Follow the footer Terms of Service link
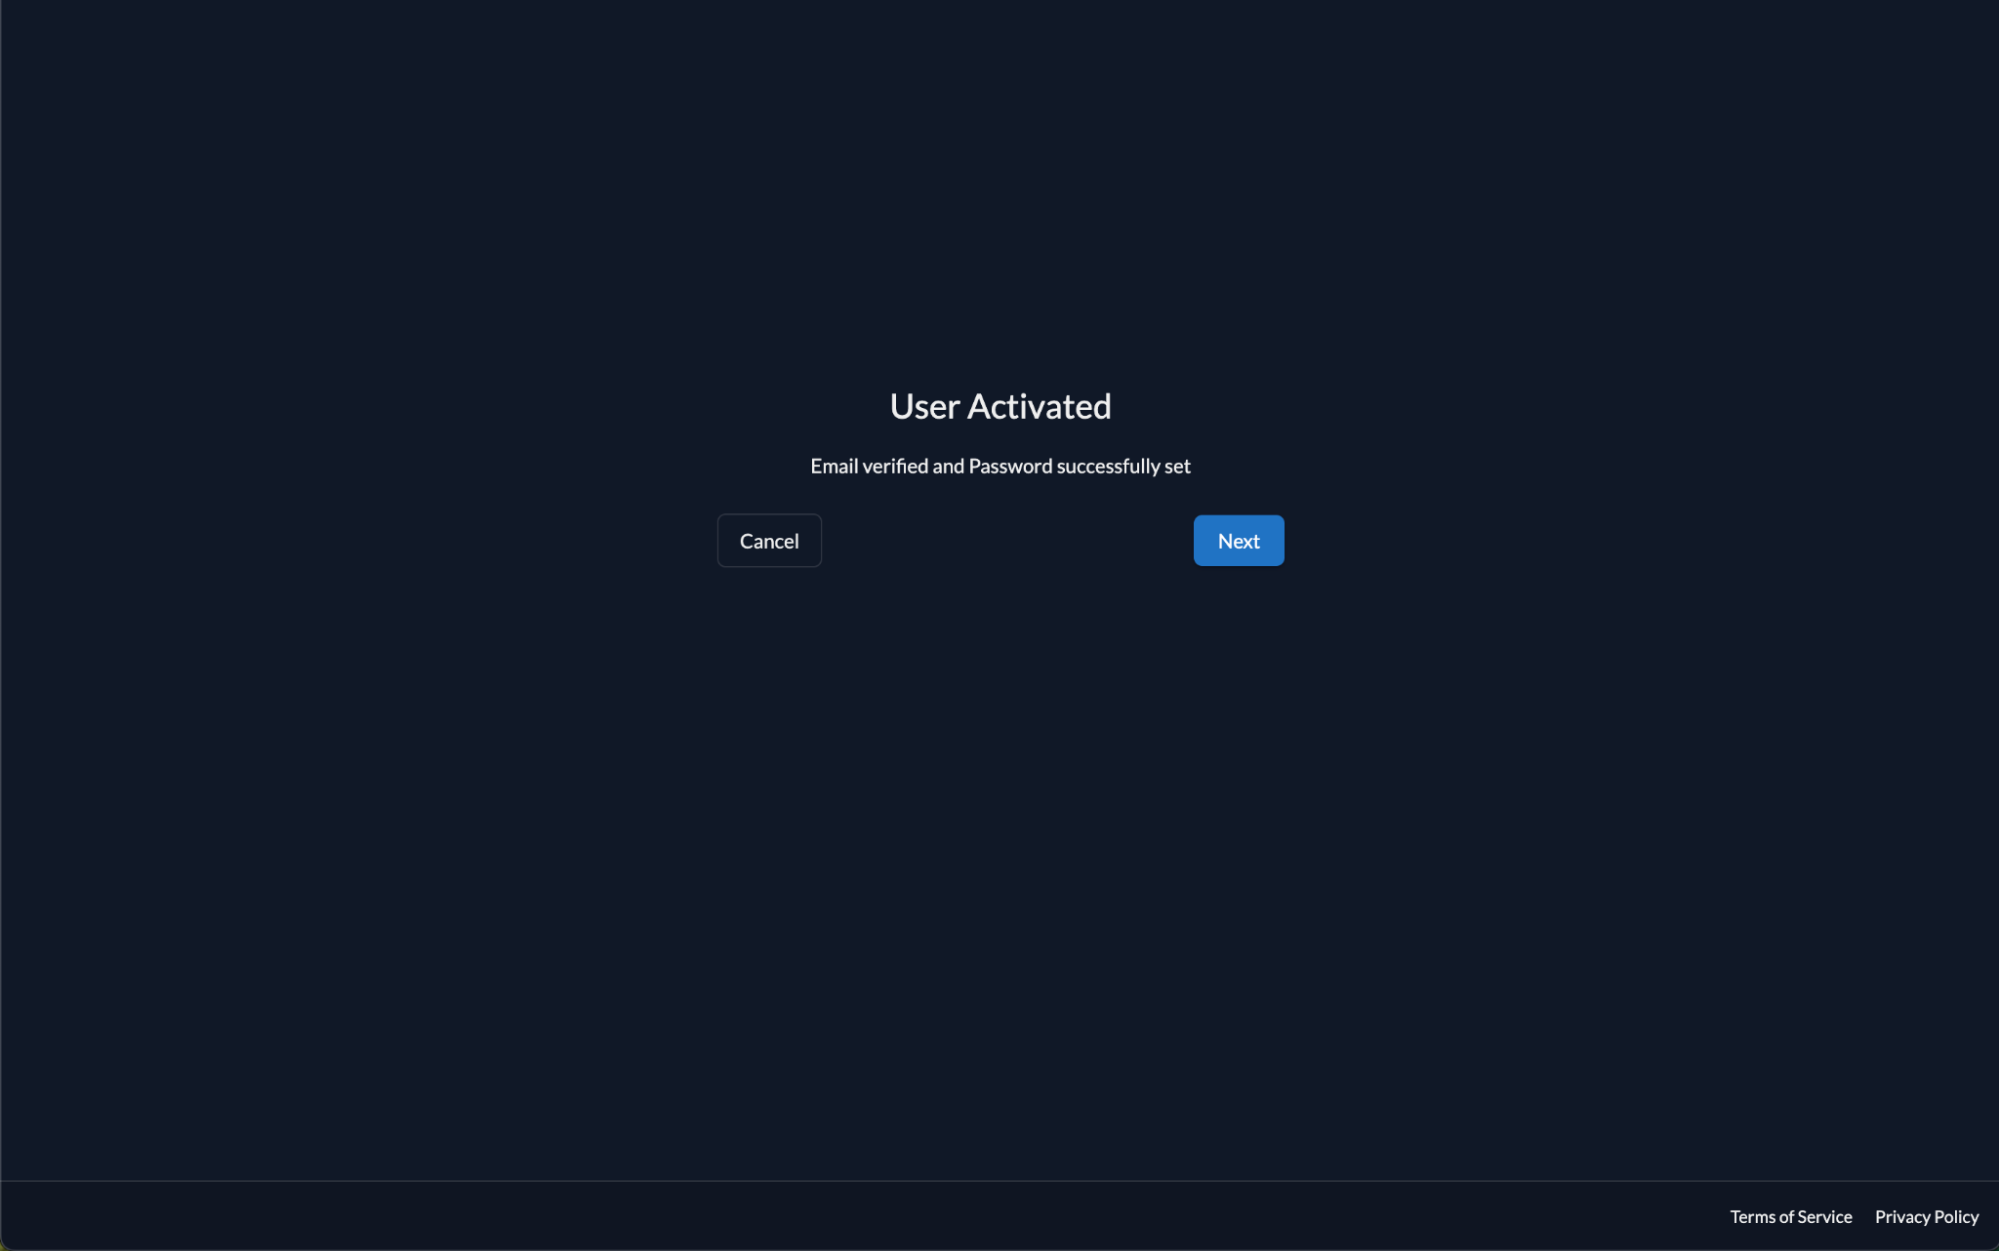 [1790, 1216]
